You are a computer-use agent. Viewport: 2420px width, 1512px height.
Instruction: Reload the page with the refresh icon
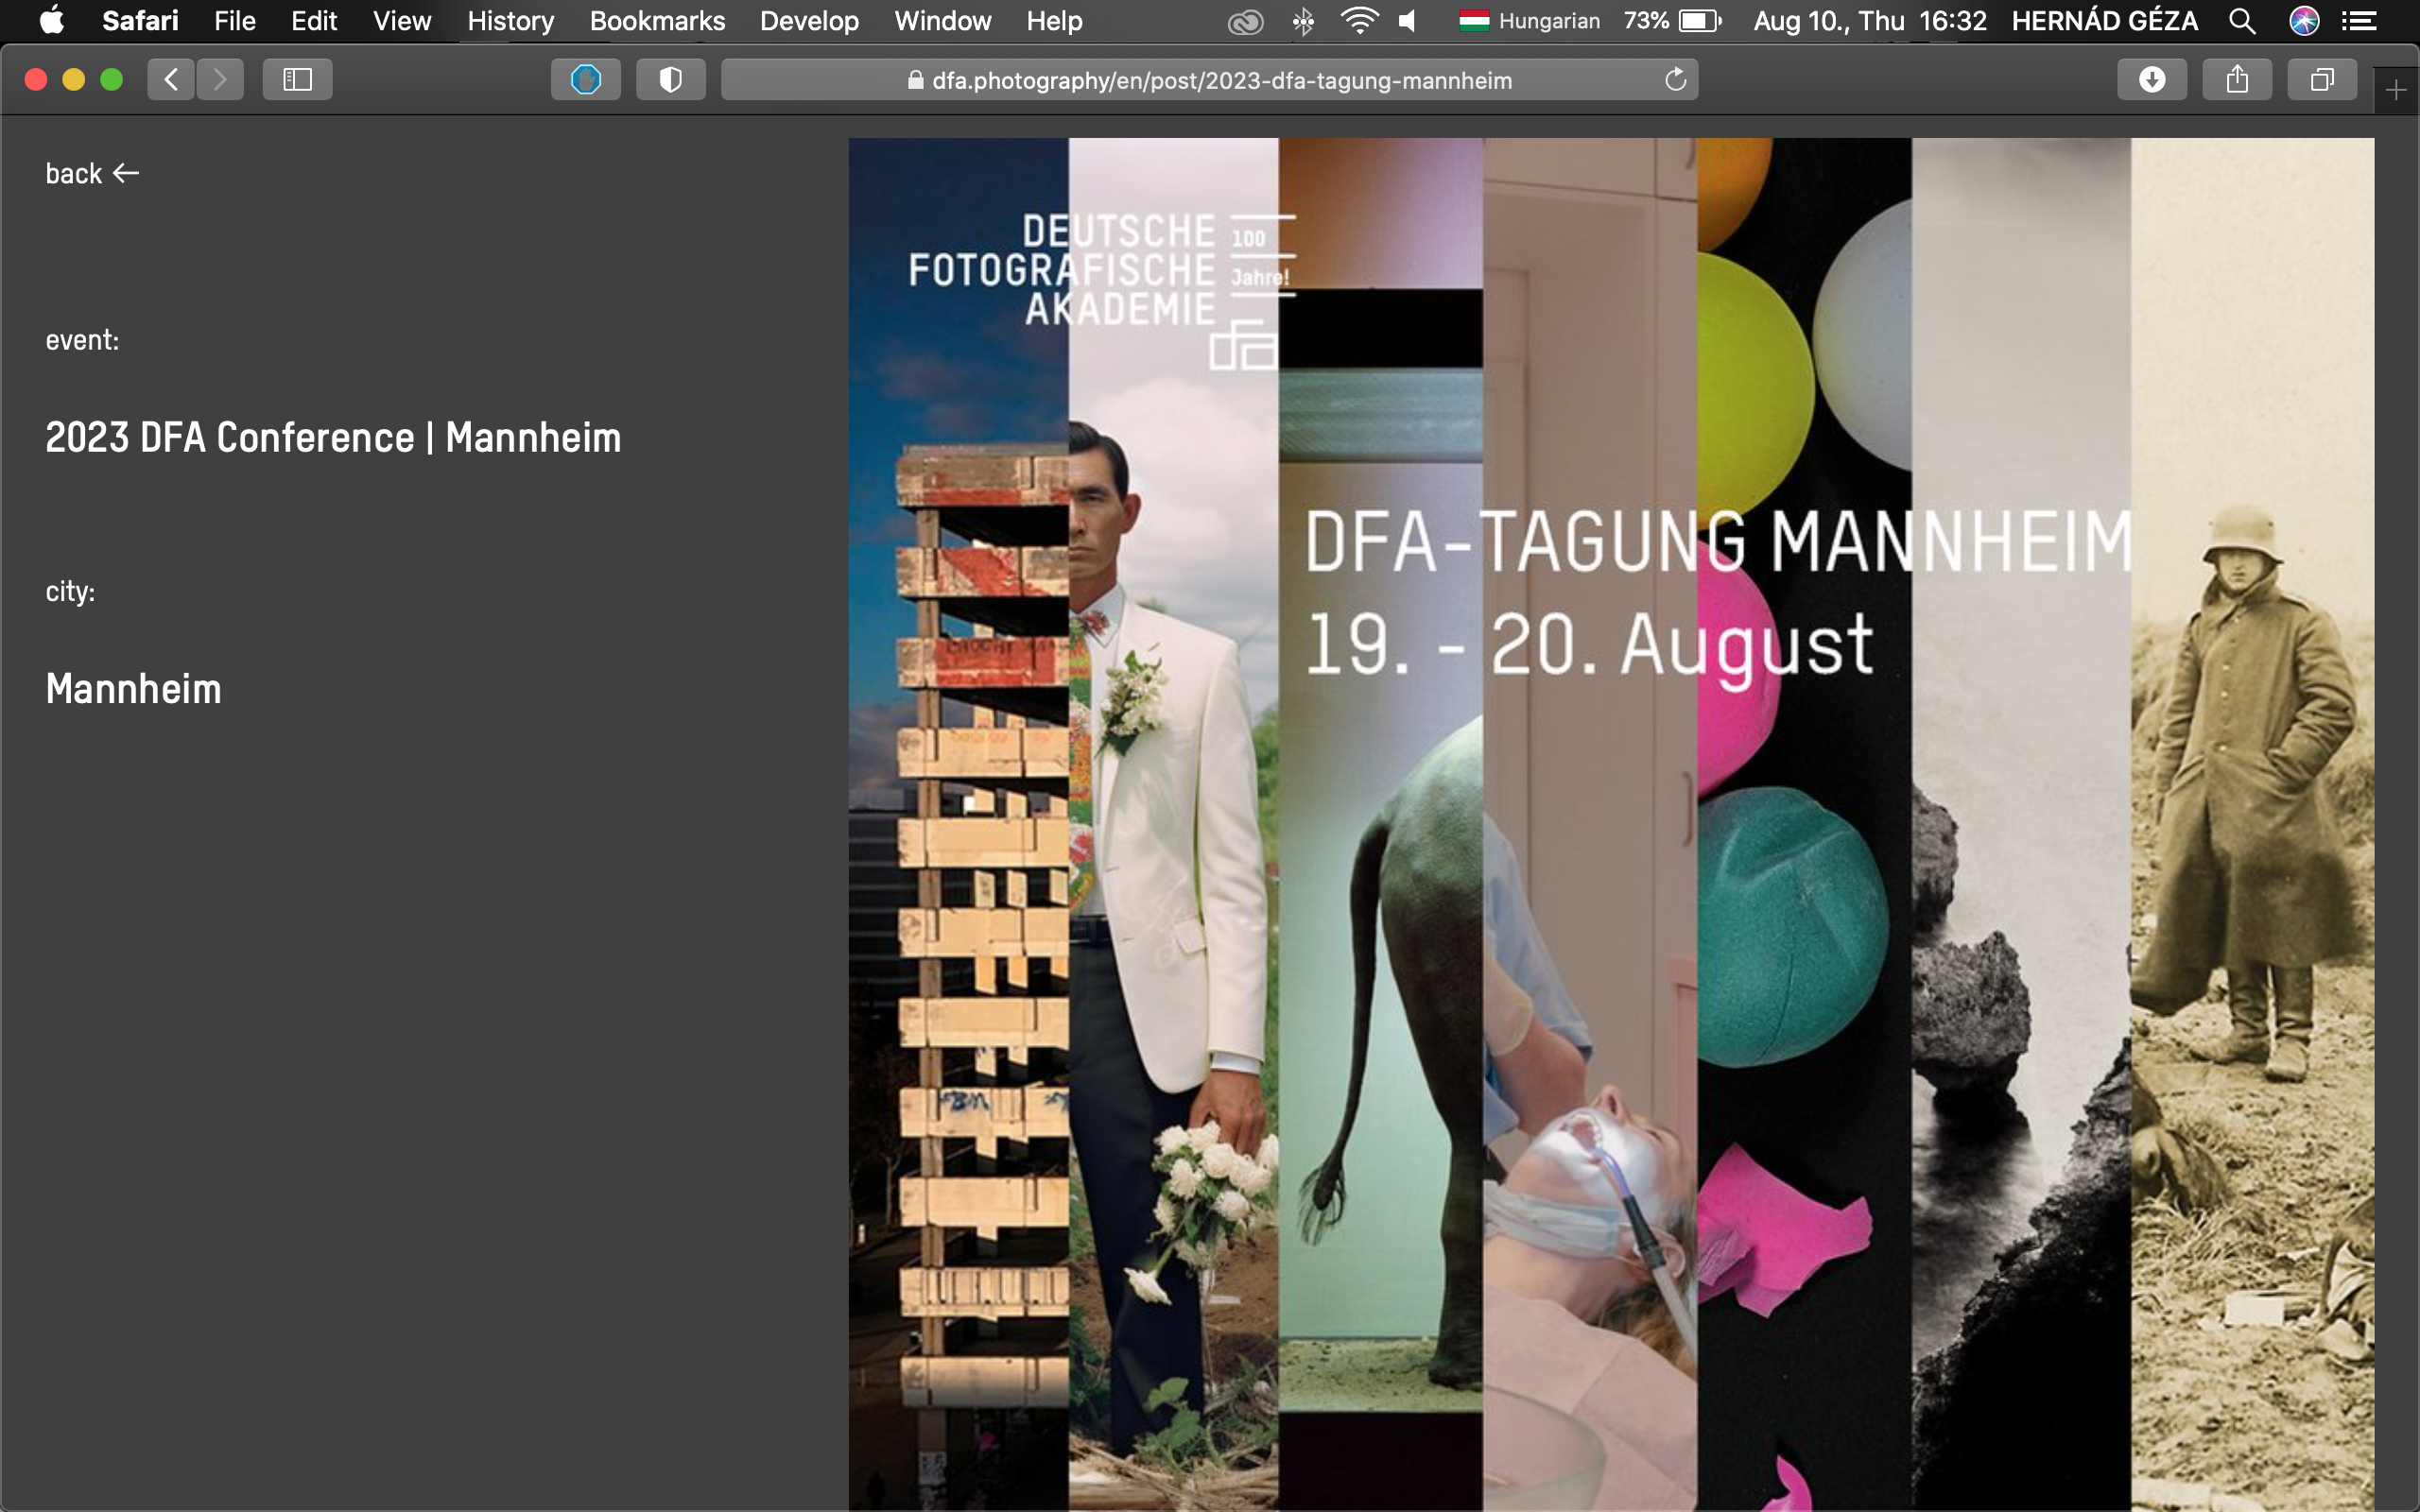1676,80
